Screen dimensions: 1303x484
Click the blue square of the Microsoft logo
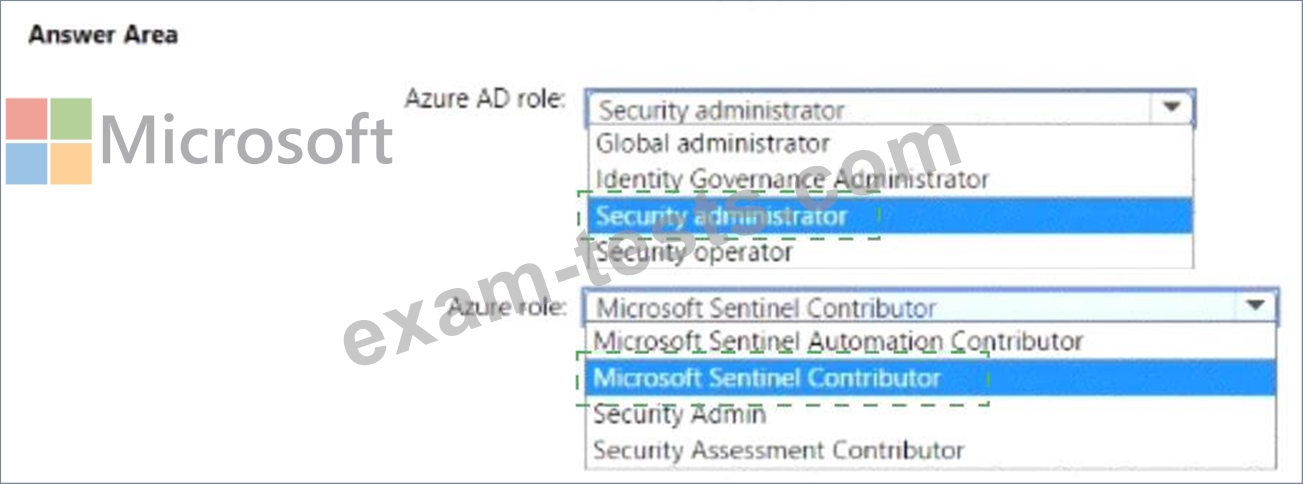pos(27,163)
